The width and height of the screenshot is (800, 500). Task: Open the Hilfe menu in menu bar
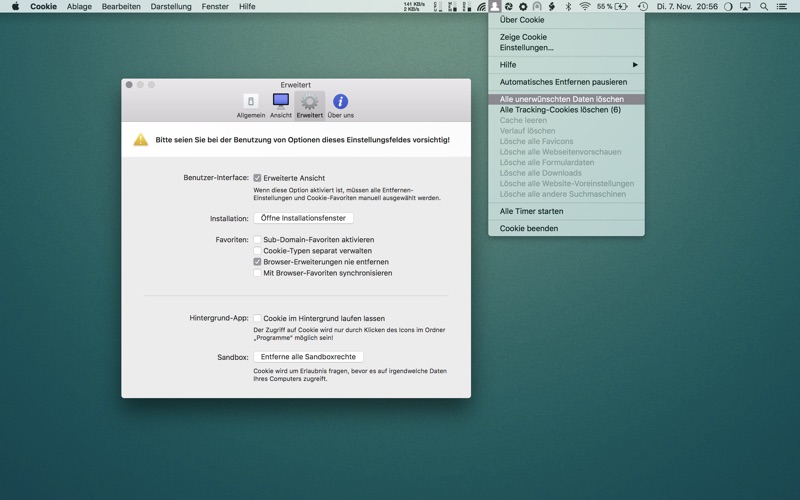pos(247,6)
